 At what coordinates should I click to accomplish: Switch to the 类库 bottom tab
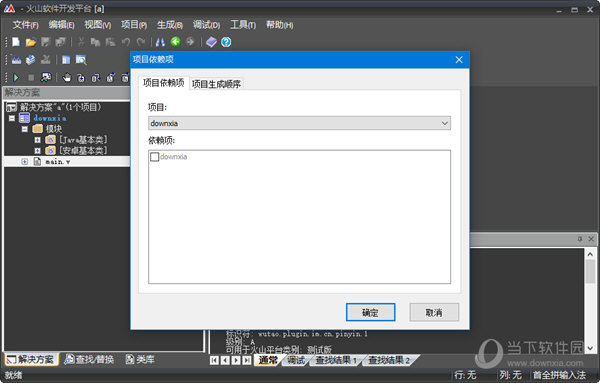(140, 359)
